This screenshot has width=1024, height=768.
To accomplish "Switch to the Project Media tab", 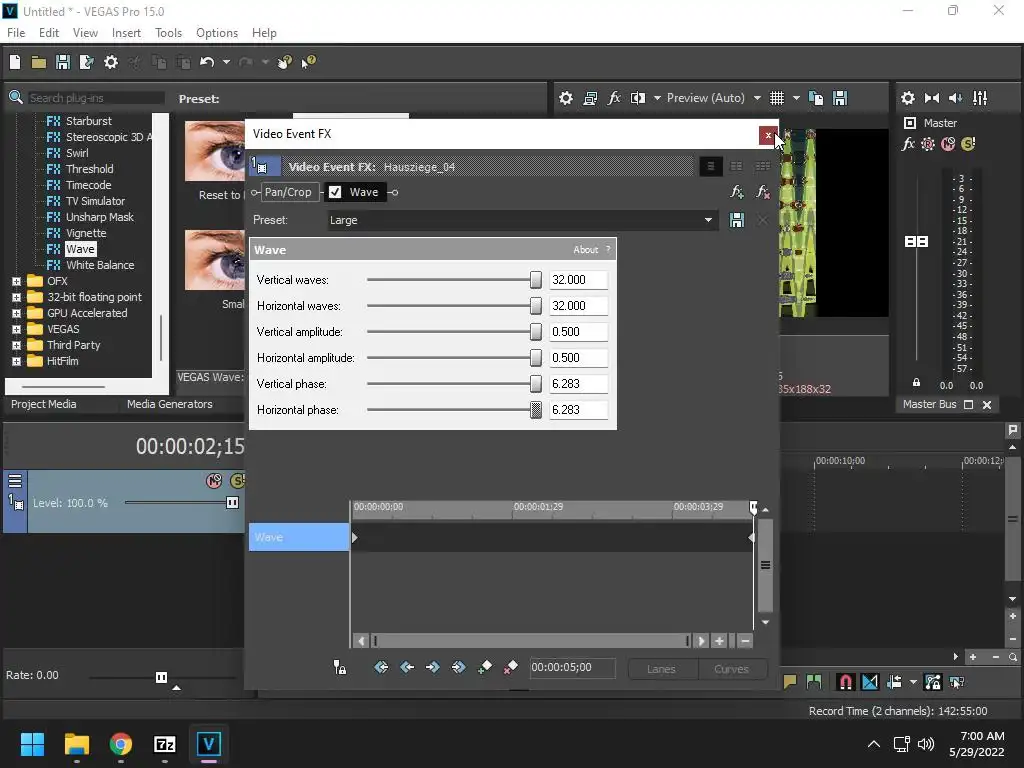I will pos(44,404).
